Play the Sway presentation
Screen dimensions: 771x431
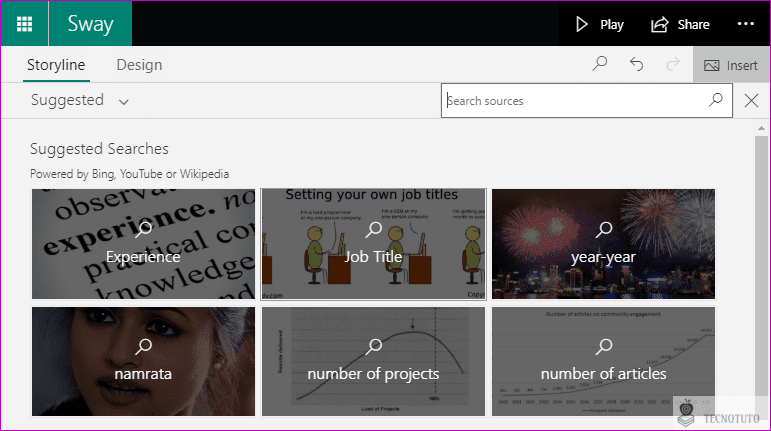point(599,24)
